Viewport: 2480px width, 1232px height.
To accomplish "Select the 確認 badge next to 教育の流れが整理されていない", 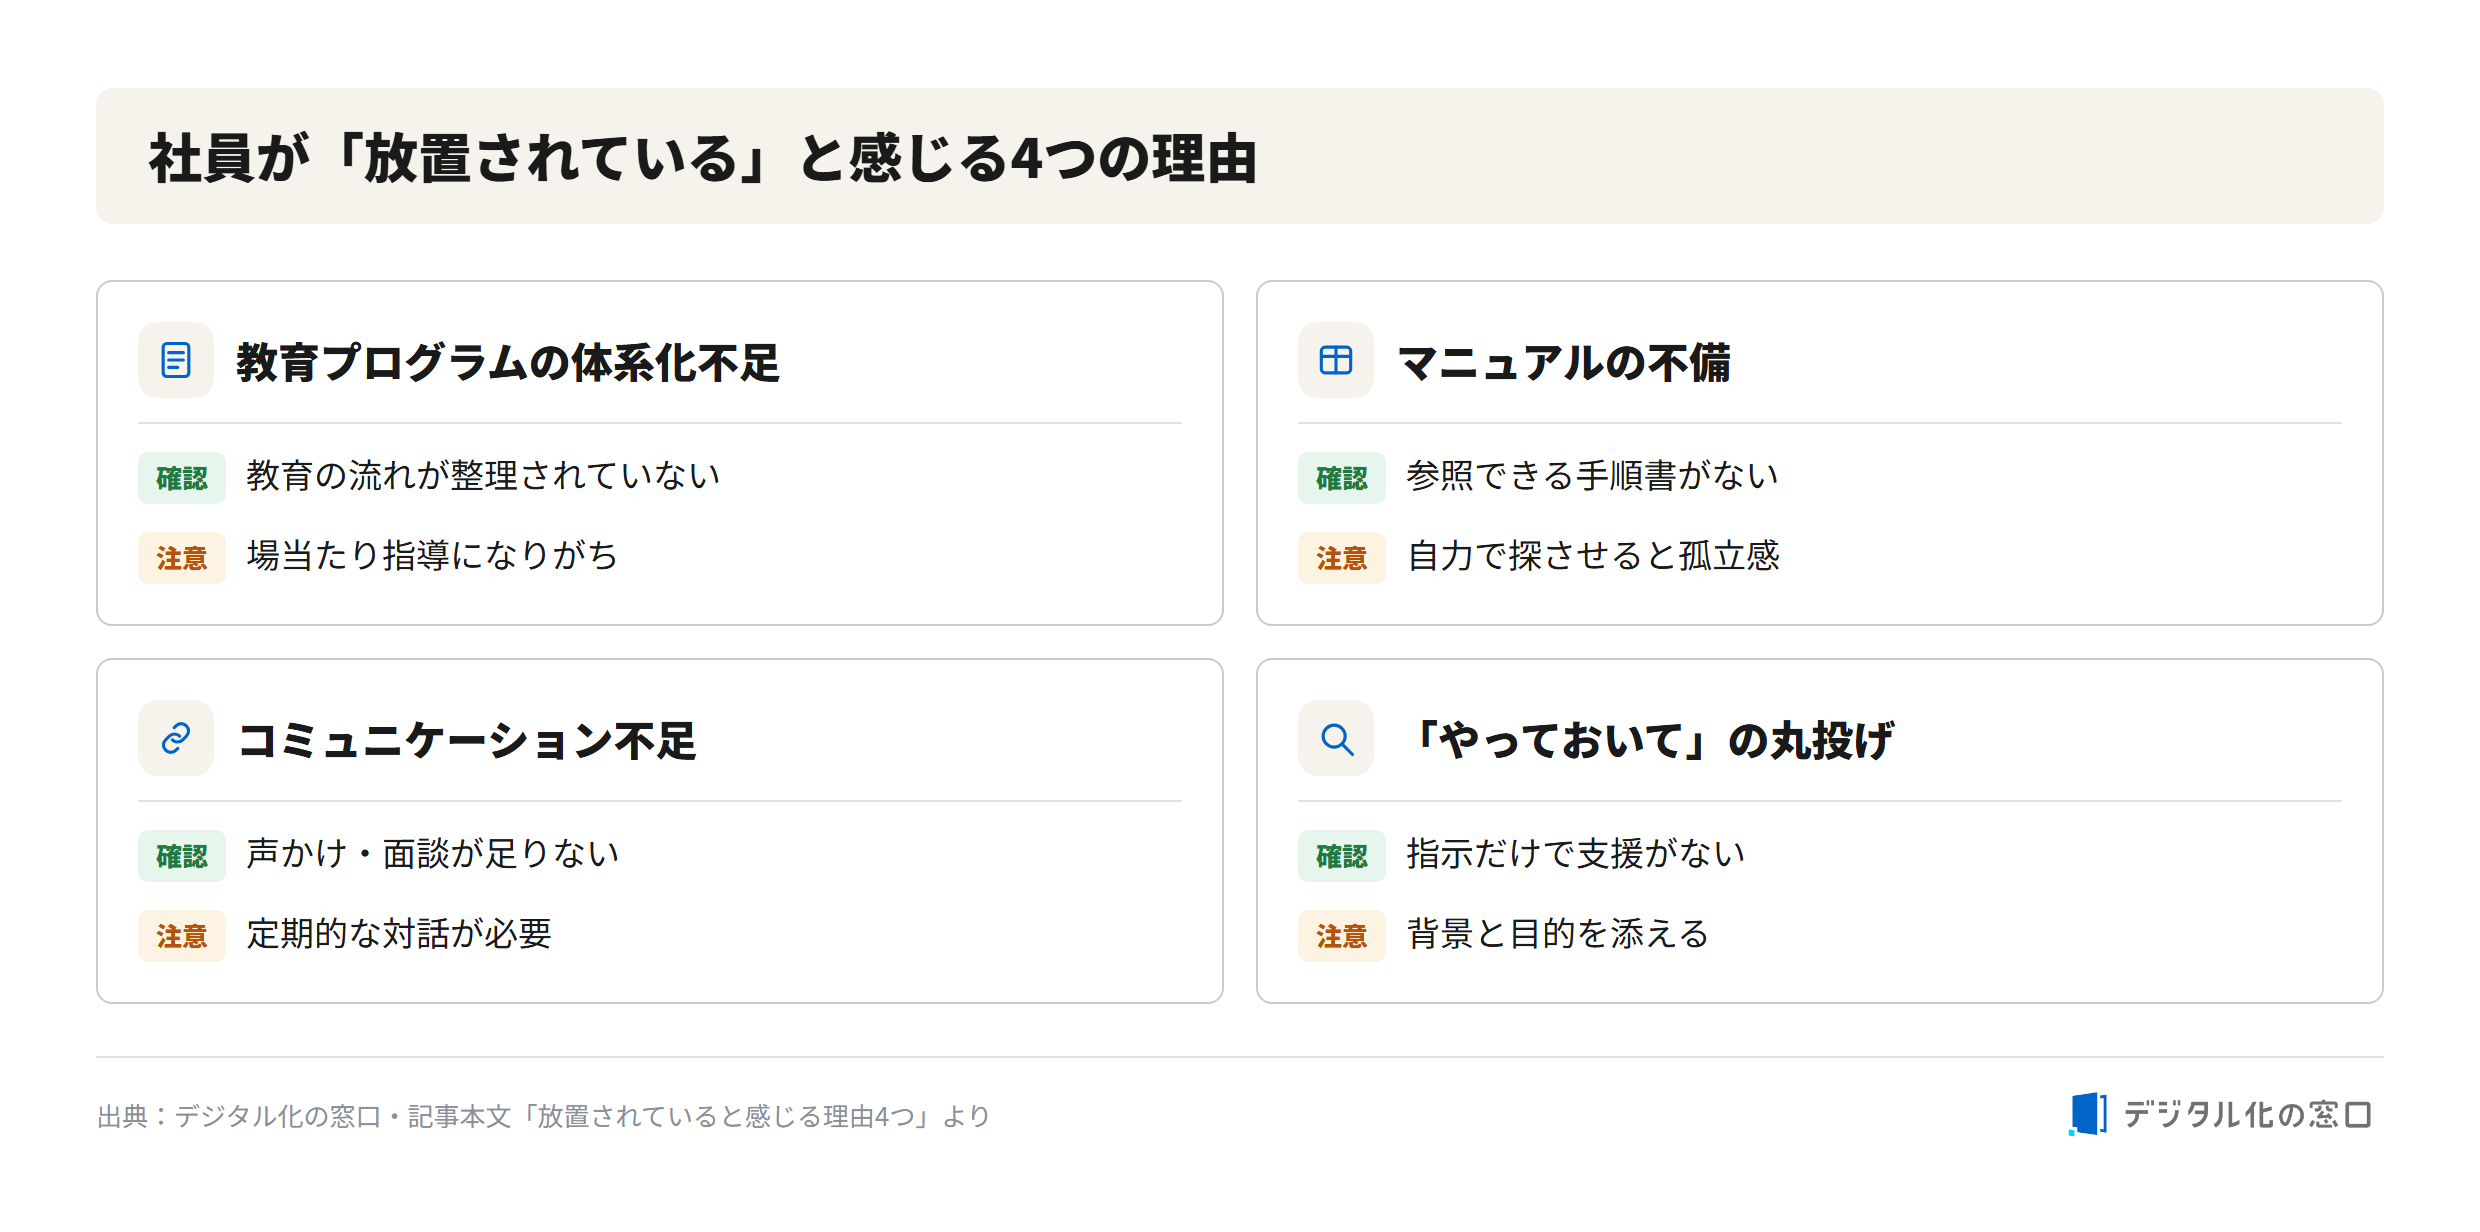I will pos(182,478).
